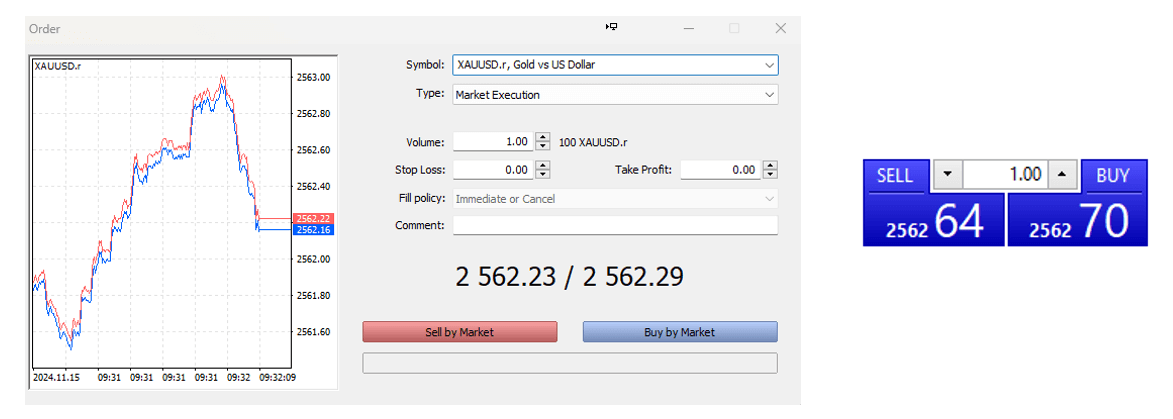Expand the Symbol dropdown list
Image resolution: width=1173 pixels, height=419 pixels.
[768, 65]
